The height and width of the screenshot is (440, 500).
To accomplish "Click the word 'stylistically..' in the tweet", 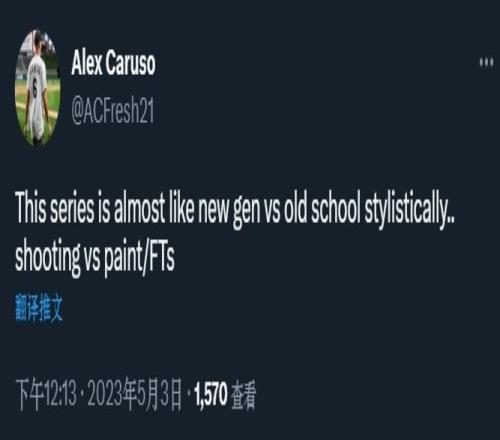I will click(409, 210).
